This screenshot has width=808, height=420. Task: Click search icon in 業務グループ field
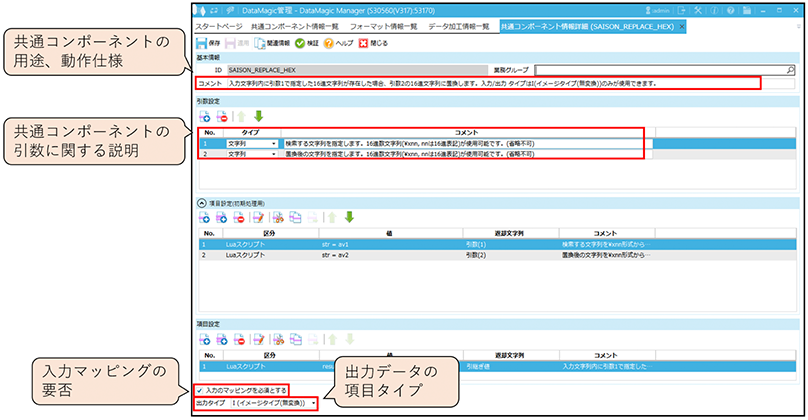pyautogui.click(x=790, y=71)
